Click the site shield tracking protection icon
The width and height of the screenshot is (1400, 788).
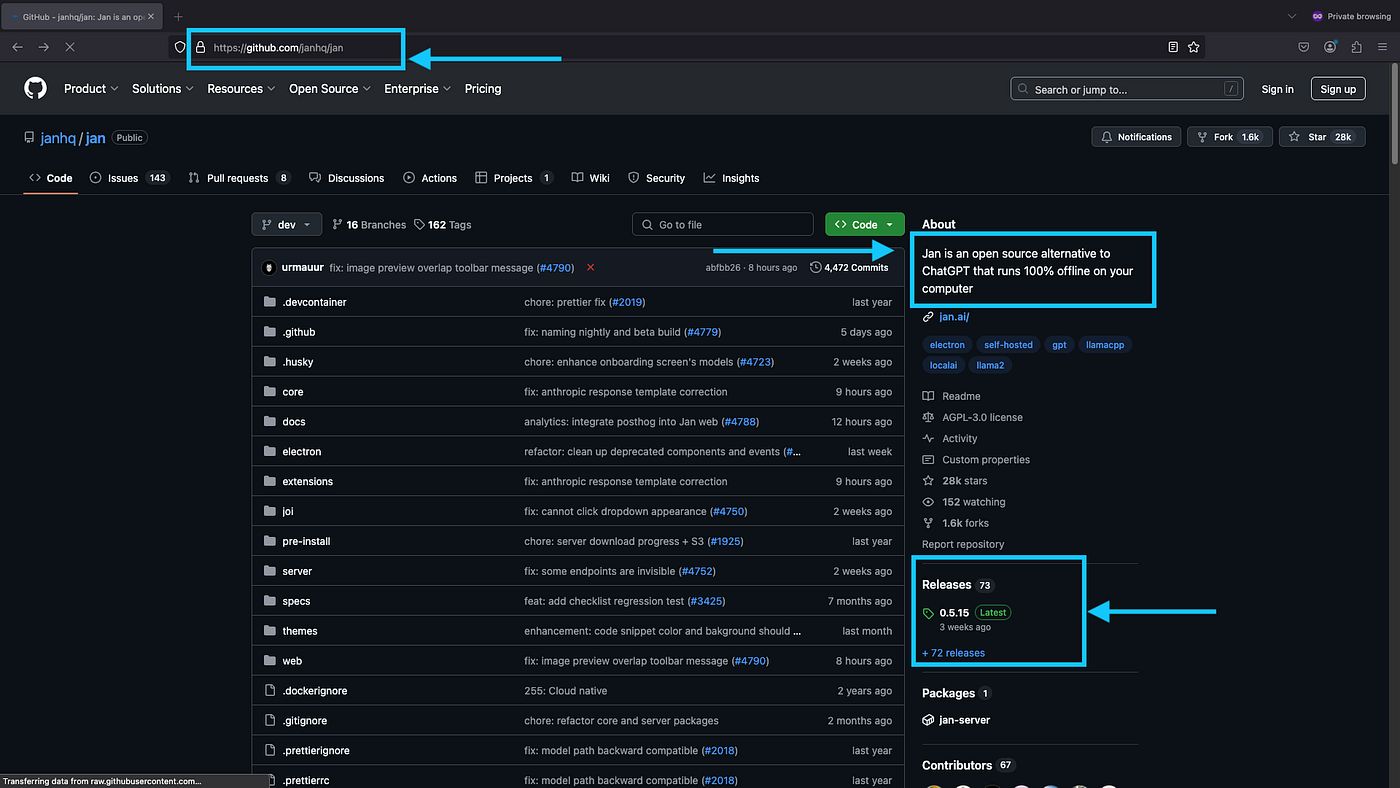(x=180, y=47)
